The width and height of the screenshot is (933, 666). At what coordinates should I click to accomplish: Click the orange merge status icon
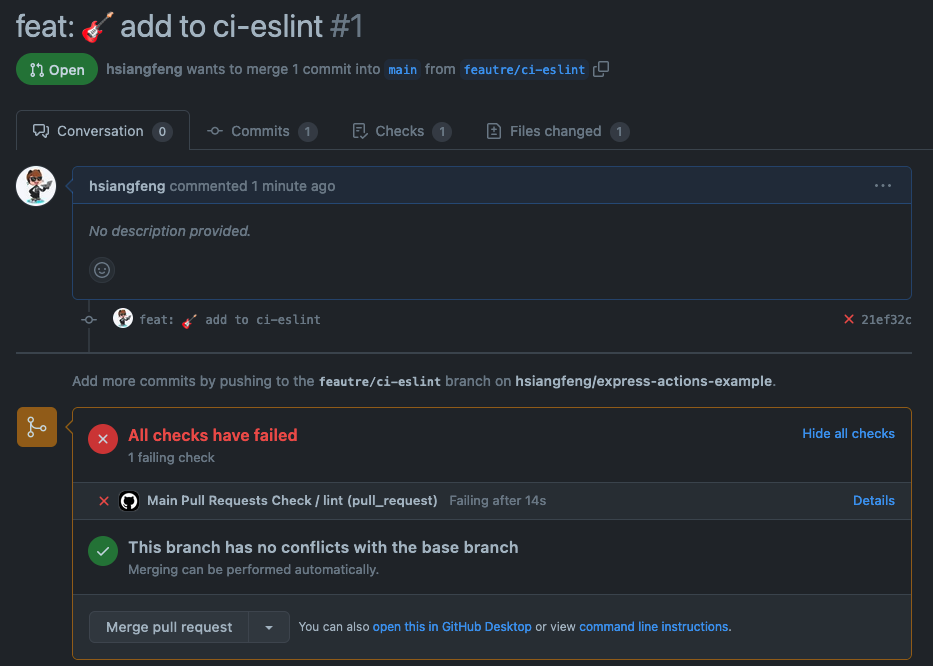pos(36,427)
